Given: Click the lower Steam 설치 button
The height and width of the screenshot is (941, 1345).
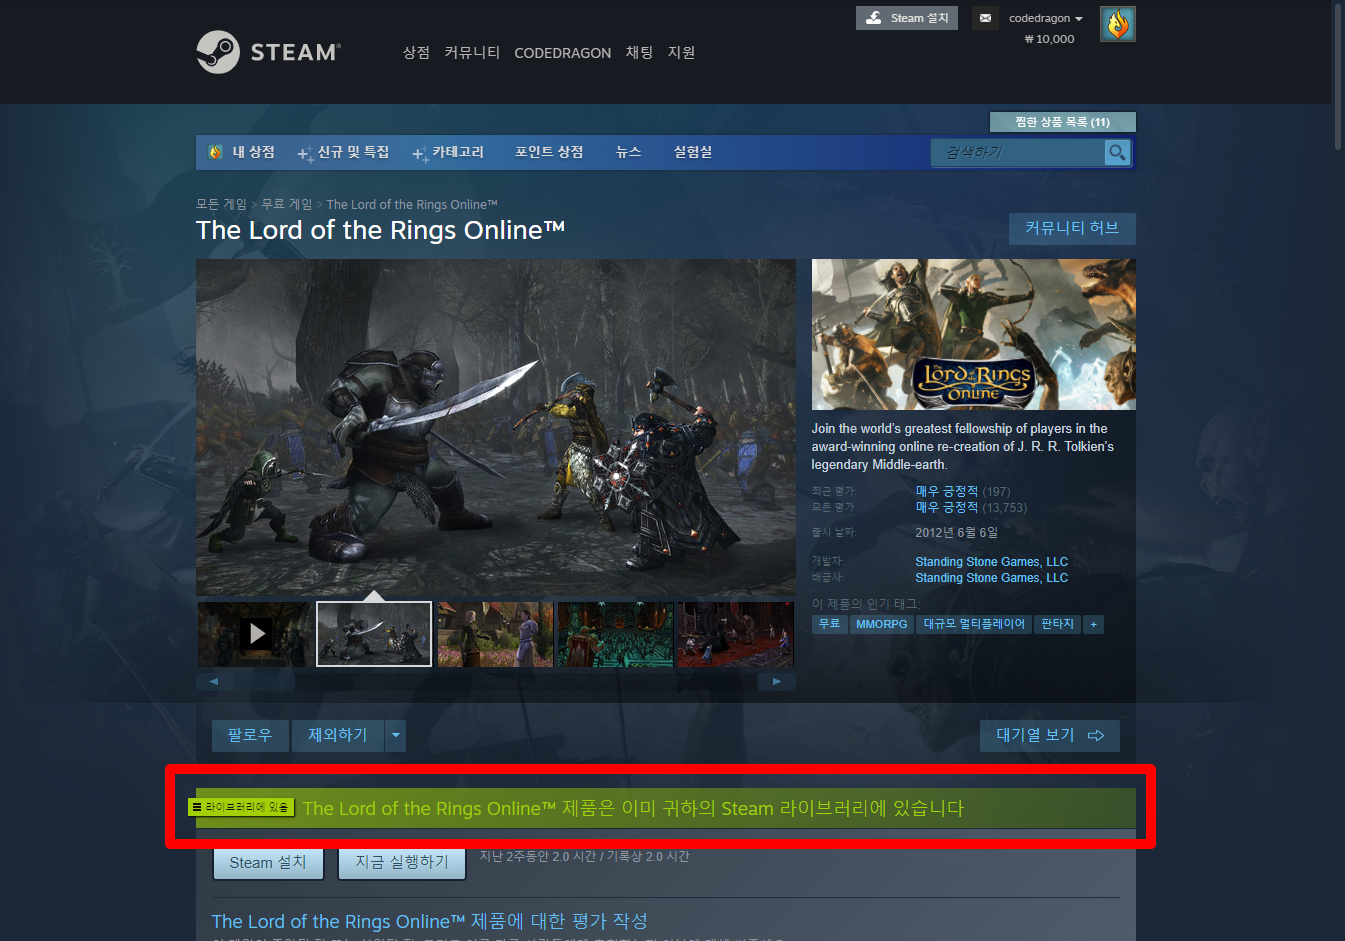Looking at the screenshot, I should pyautogui.click(x=268, y=862).
